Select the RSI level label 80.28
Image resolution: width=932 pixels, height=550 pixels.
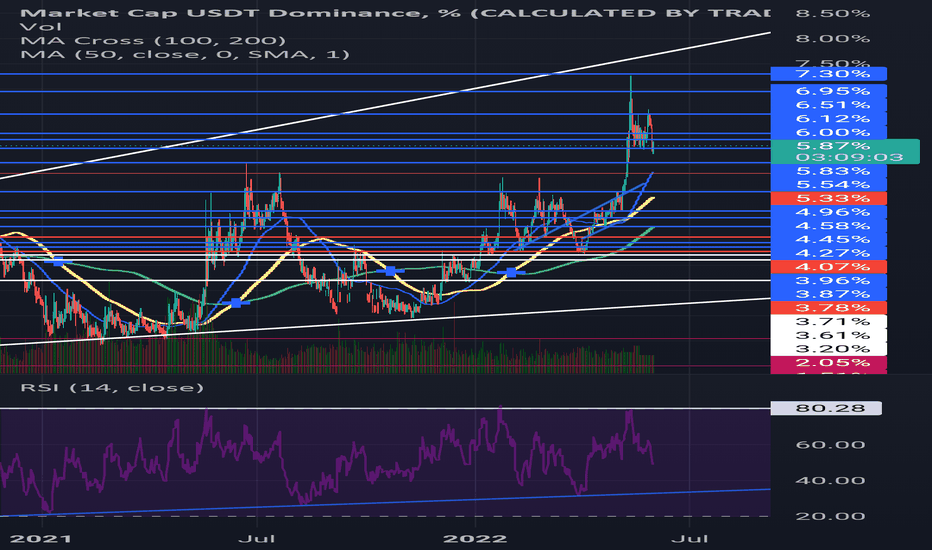tap(826, 408)
